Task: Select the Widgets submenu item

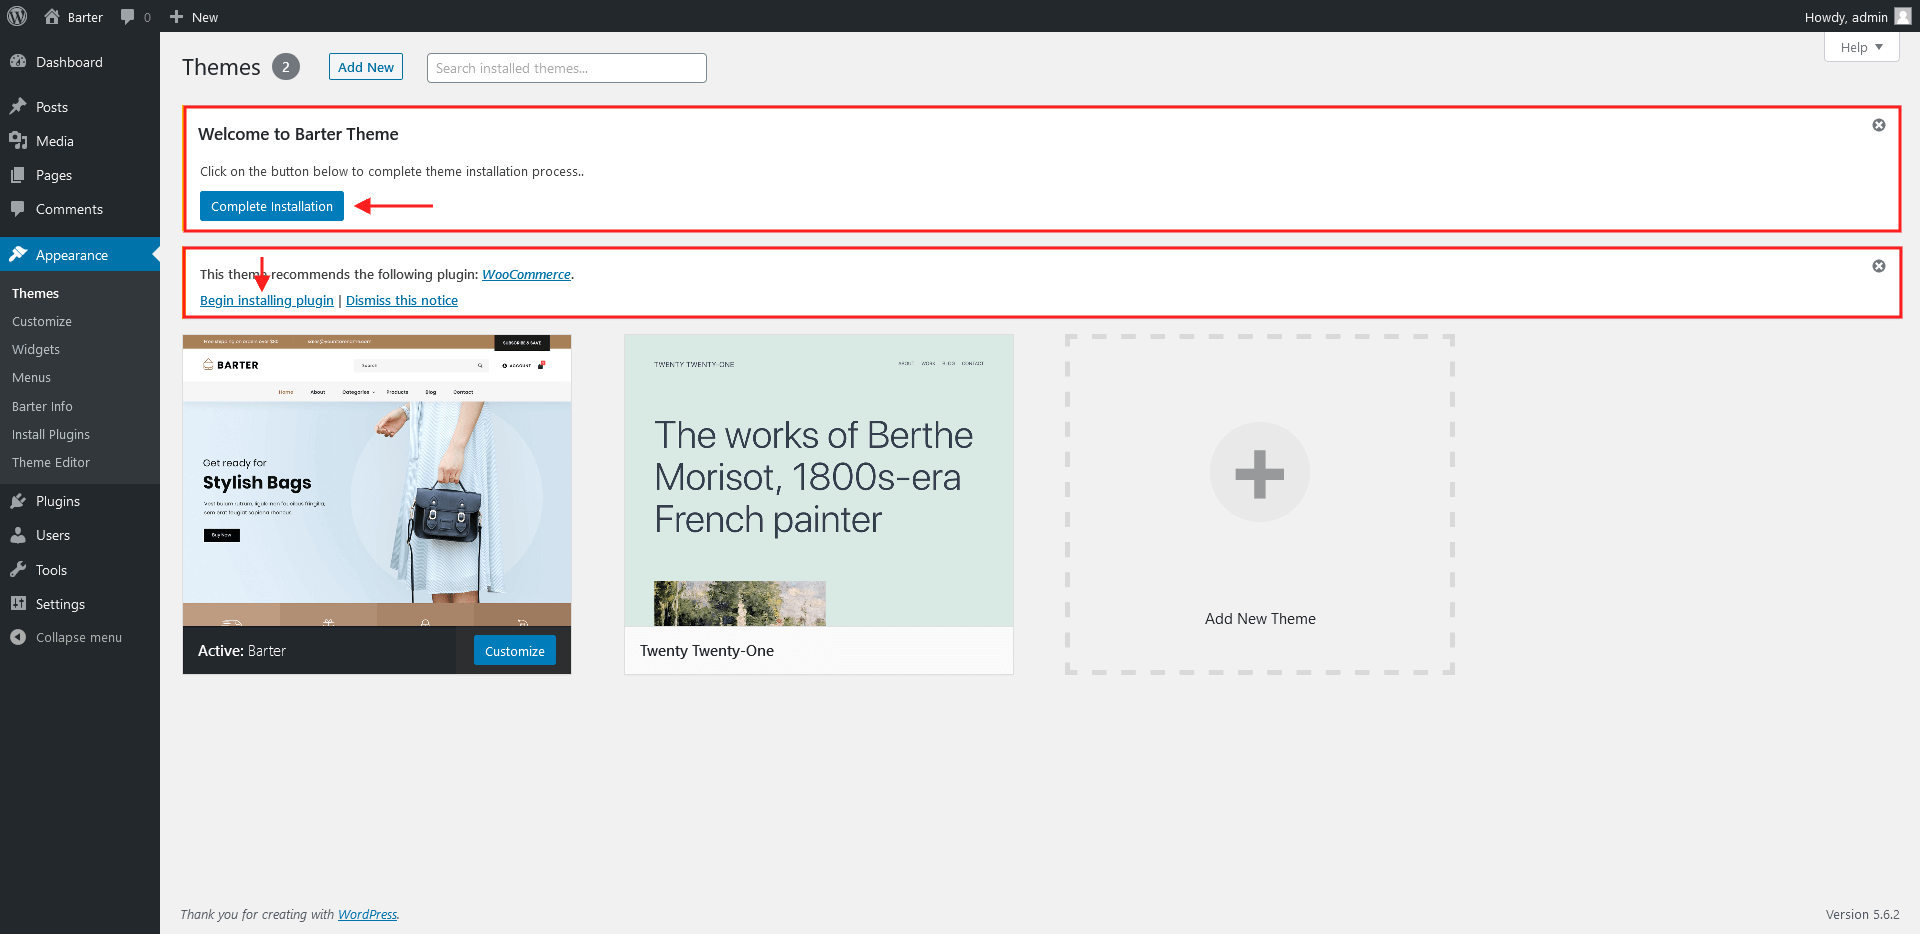Action: [x=36, y=349]
